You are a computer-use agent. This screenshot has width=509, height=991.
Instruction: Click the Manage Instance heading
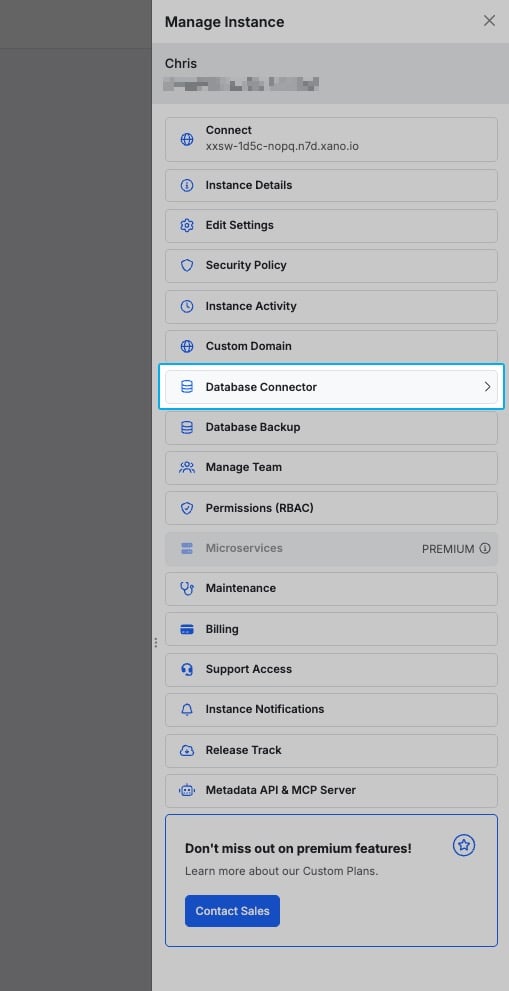[x=224, y=22]
